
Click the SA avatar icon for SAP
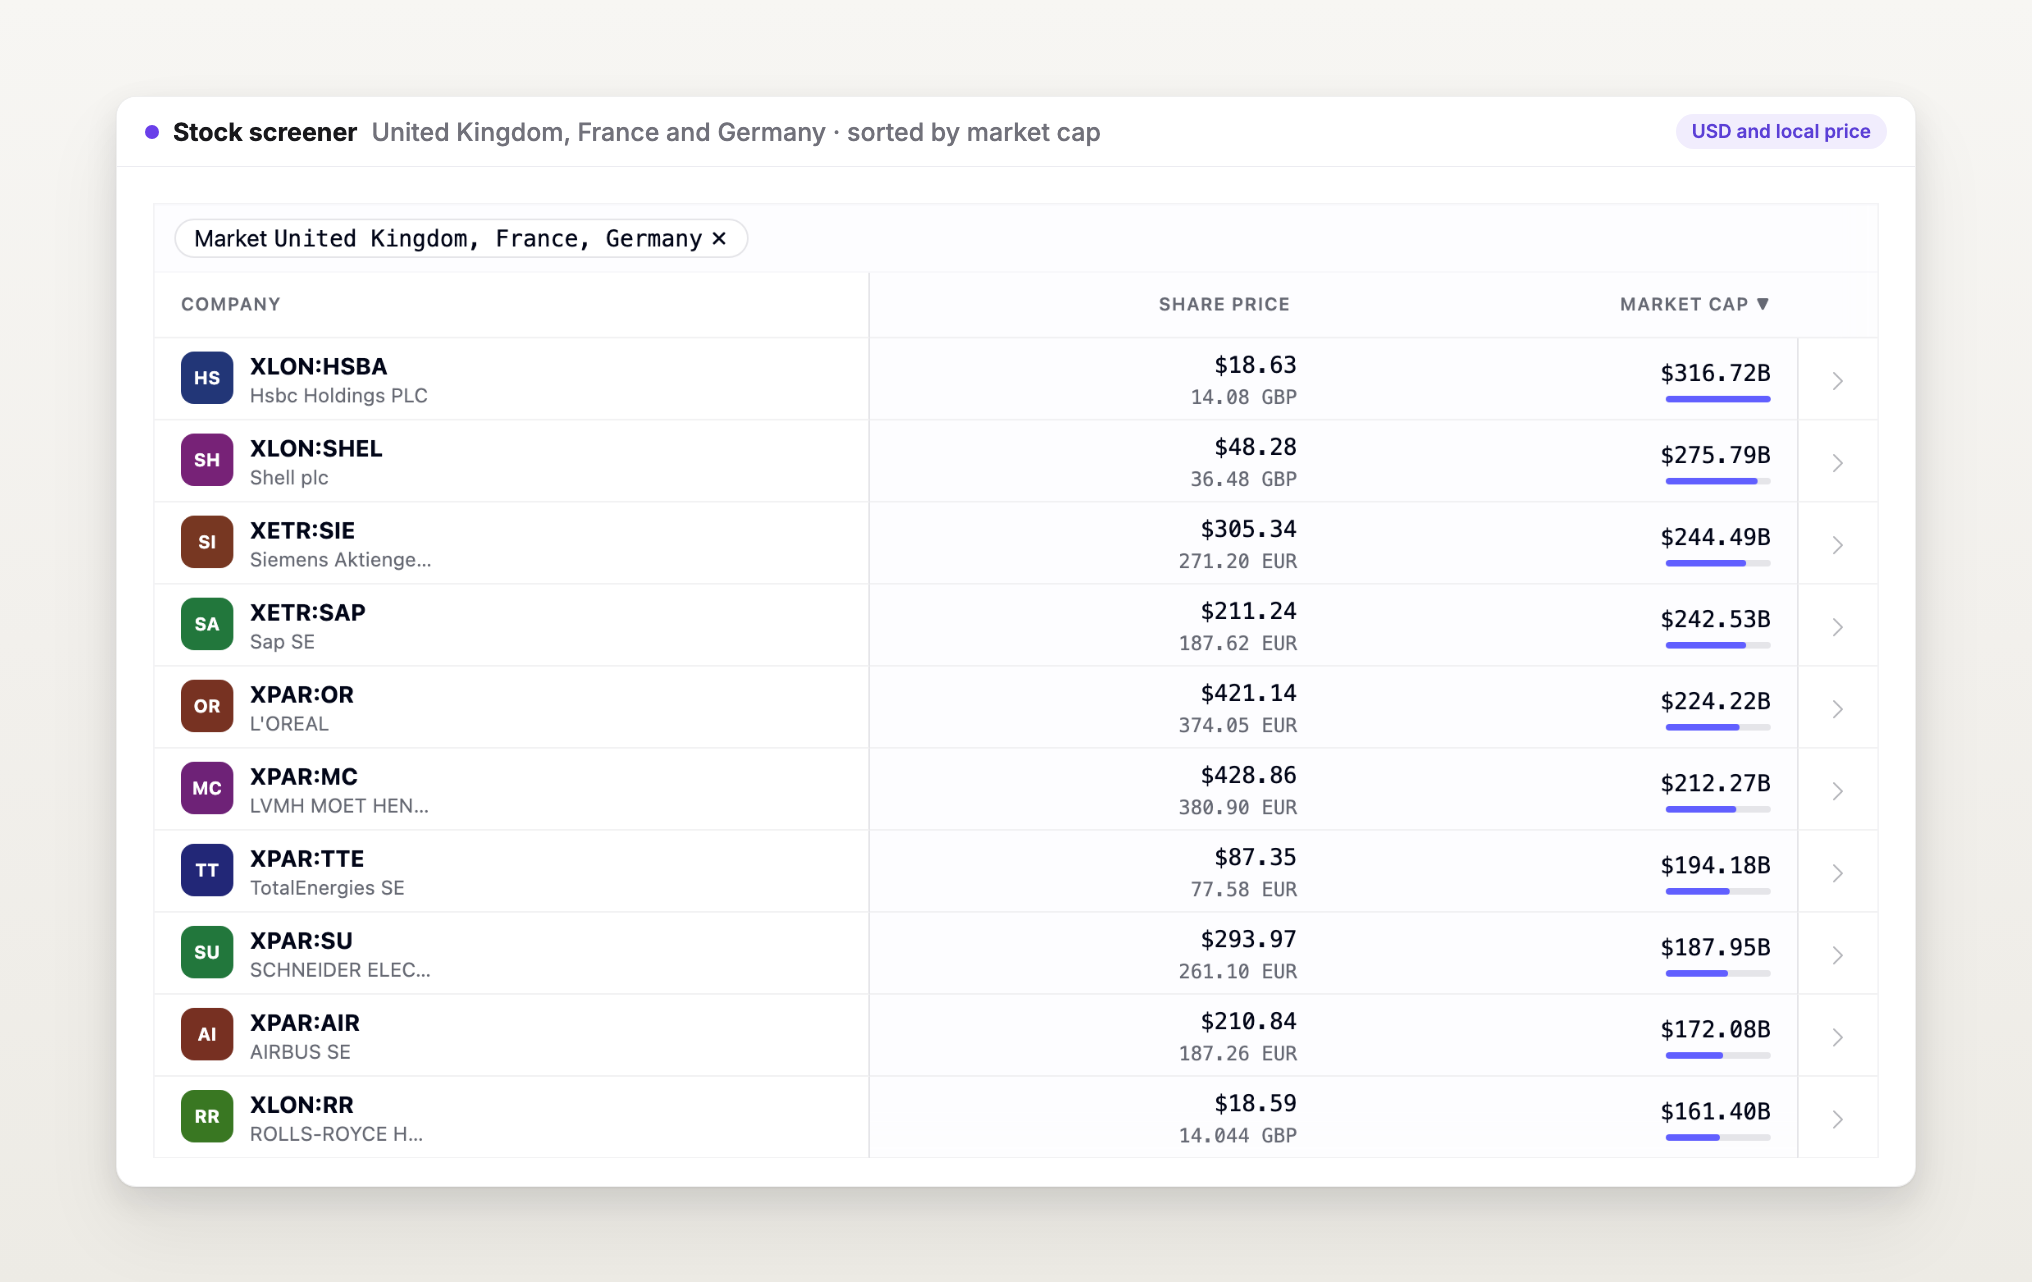207,624
